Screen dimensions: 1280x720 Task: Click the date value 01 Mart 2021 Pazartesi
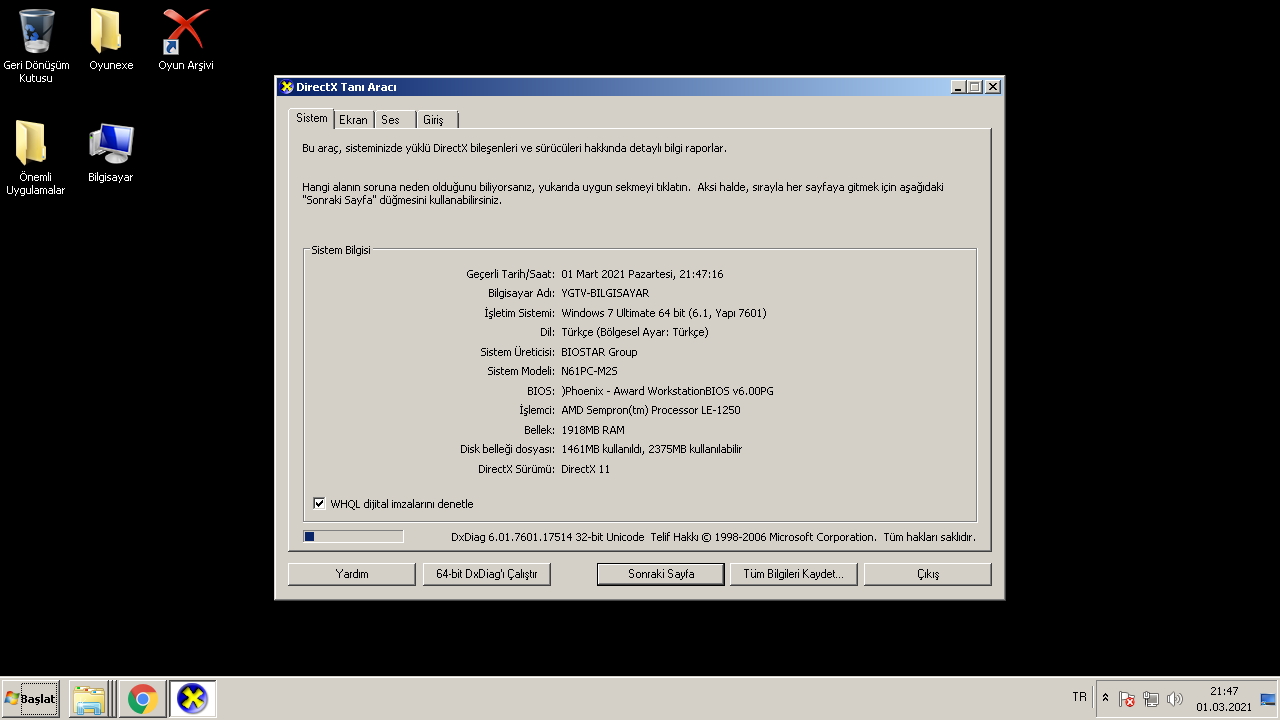point(642,274)
